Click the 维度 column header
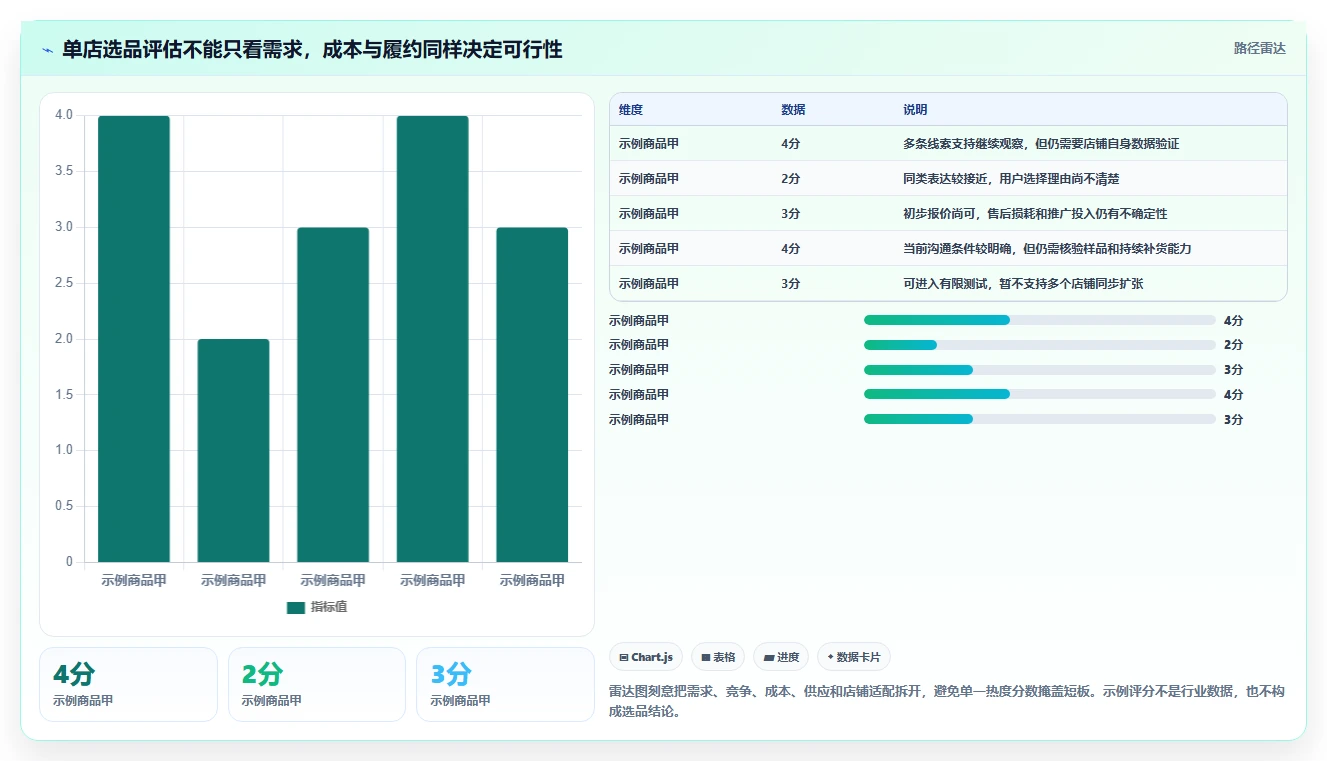The height and width of the screenshot is (761, 1327). click(x=631, y=110)
